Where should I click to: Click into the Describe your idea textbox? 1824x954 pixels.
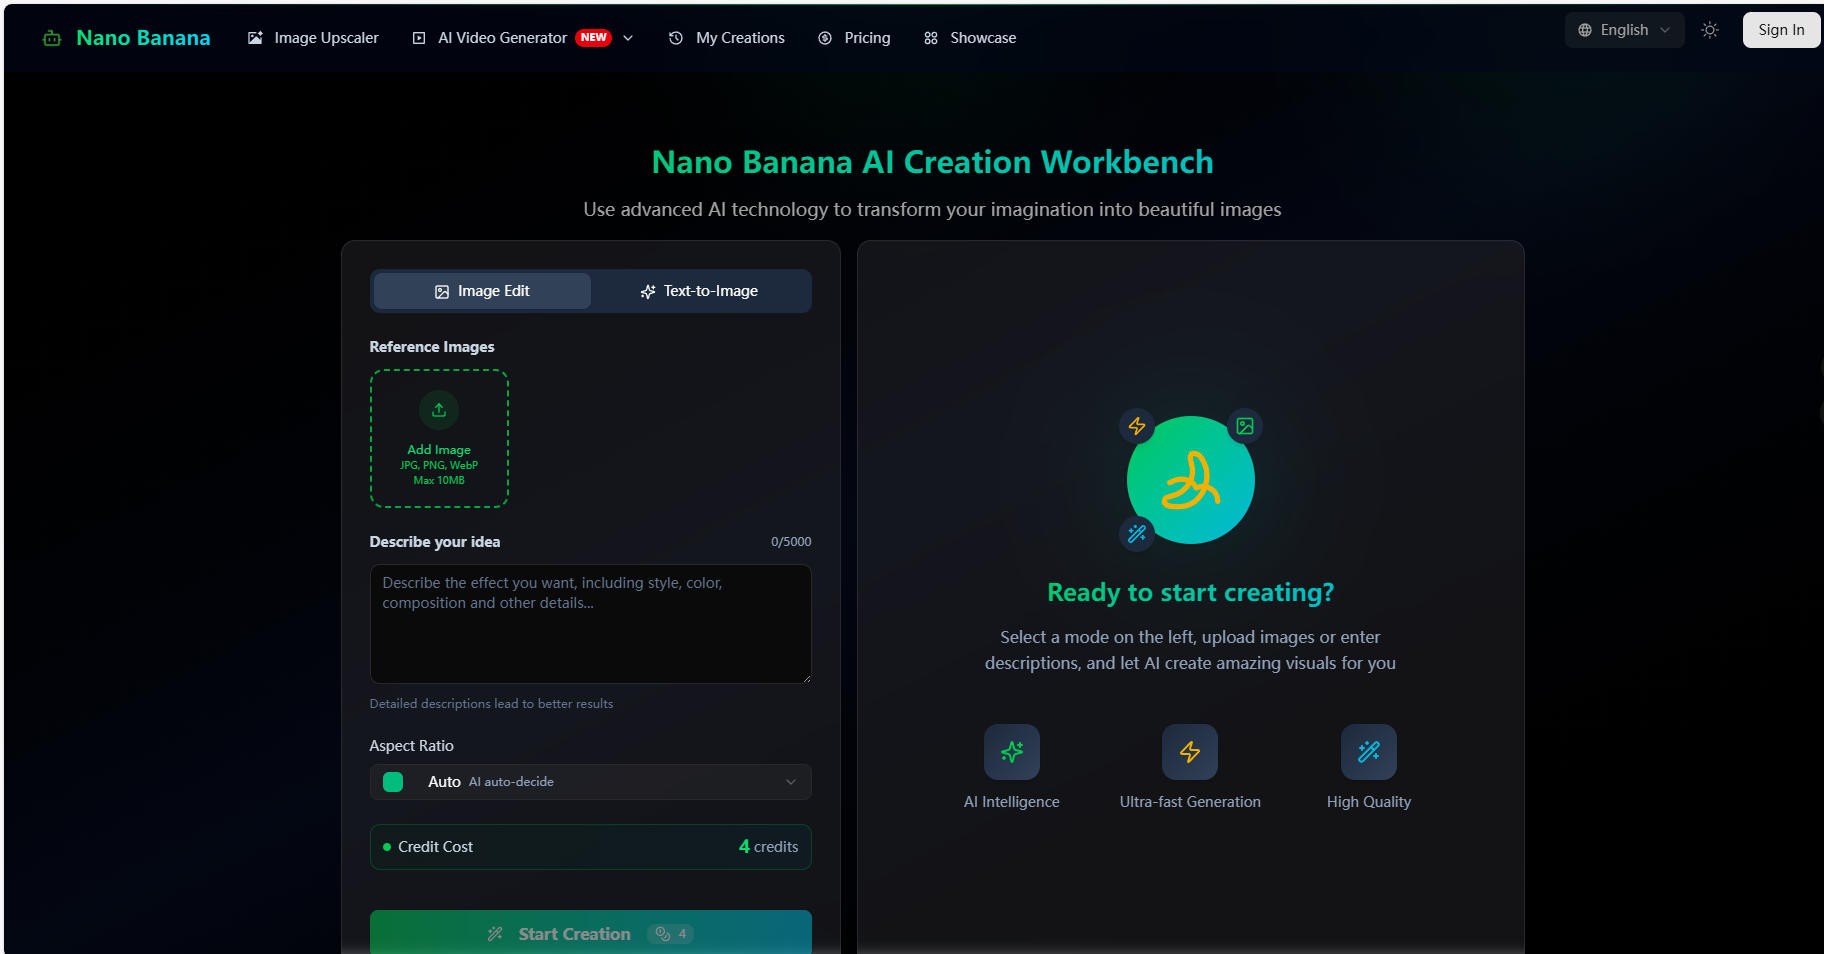[590, 624]
